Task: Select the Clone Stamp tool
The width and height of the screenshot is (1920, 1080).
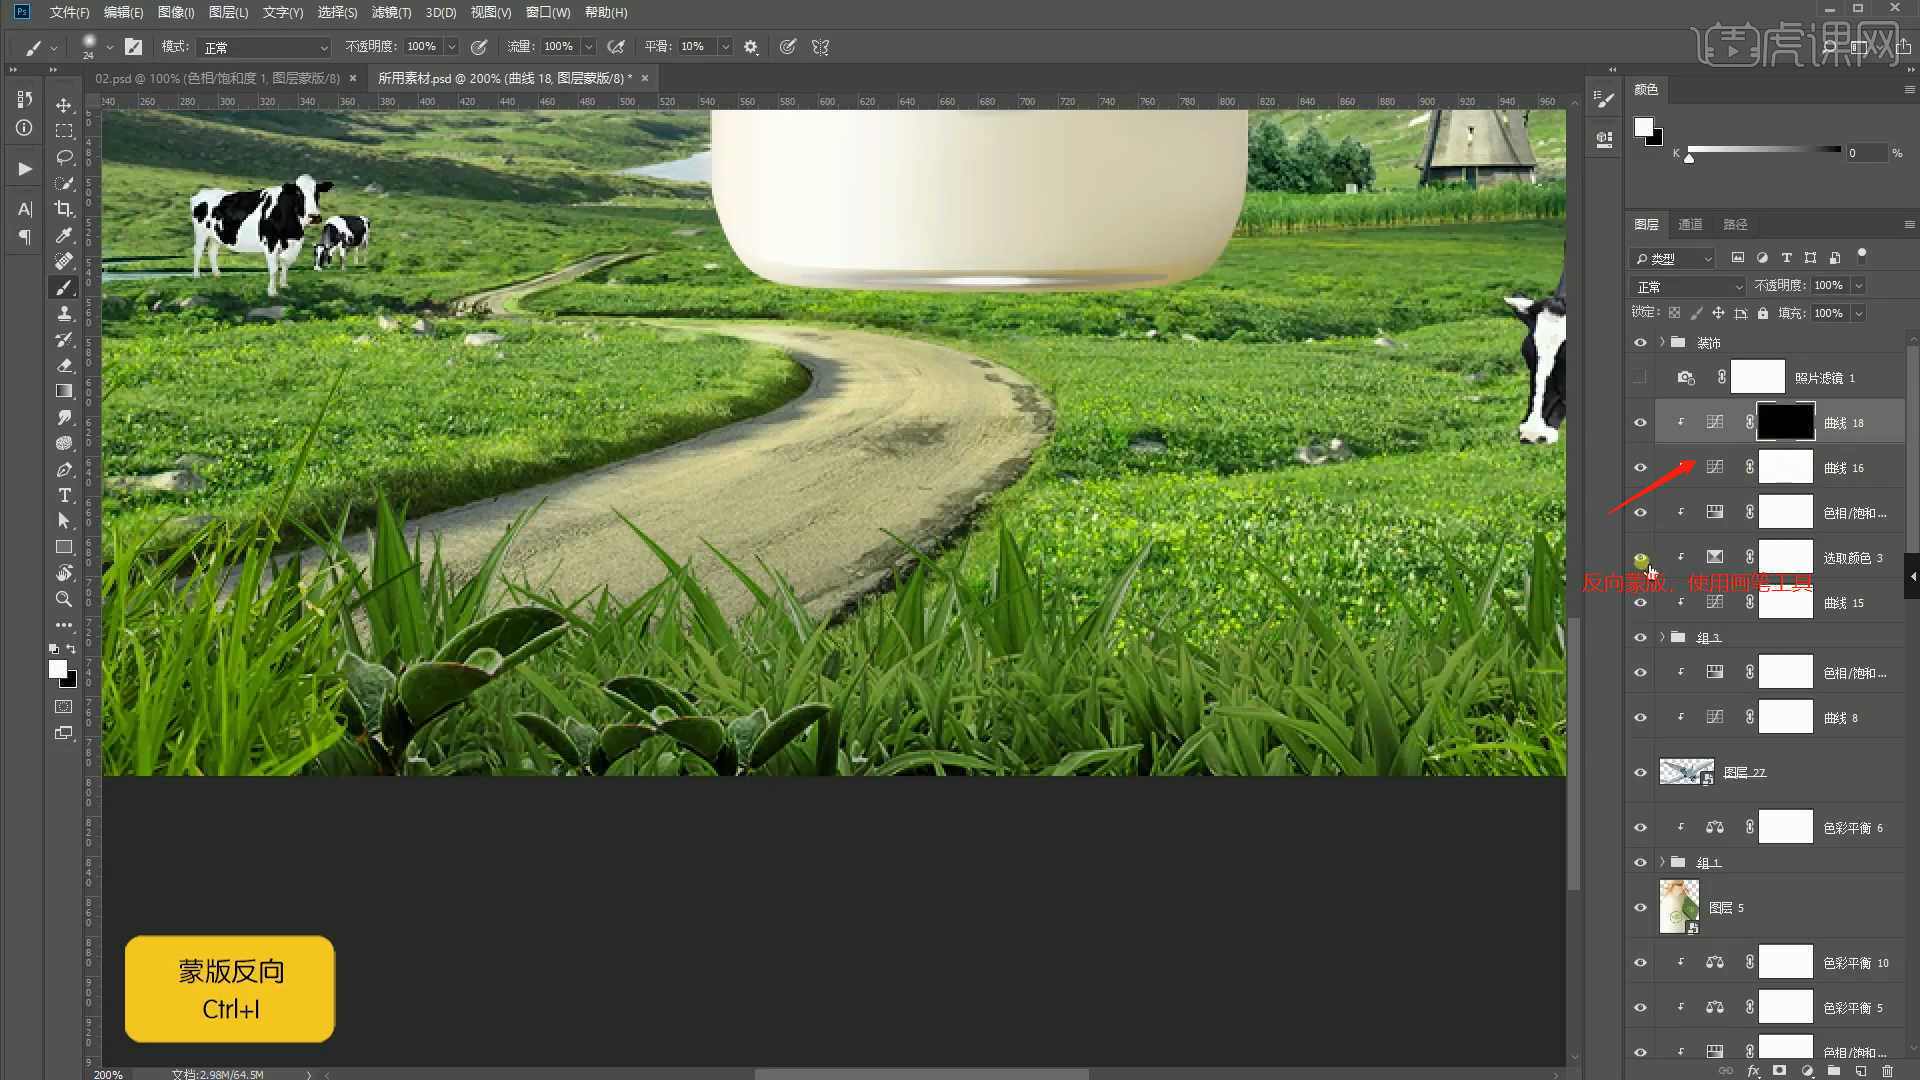Action: pyautogui.click(x=64, y=313)
